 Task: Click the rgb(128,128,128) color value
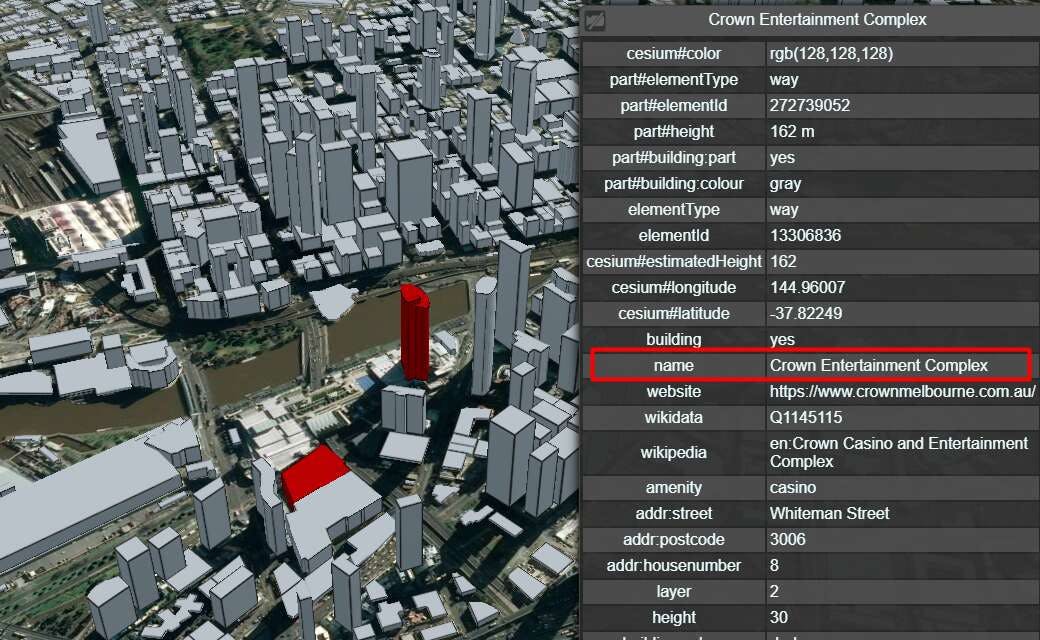pos(831,54)
